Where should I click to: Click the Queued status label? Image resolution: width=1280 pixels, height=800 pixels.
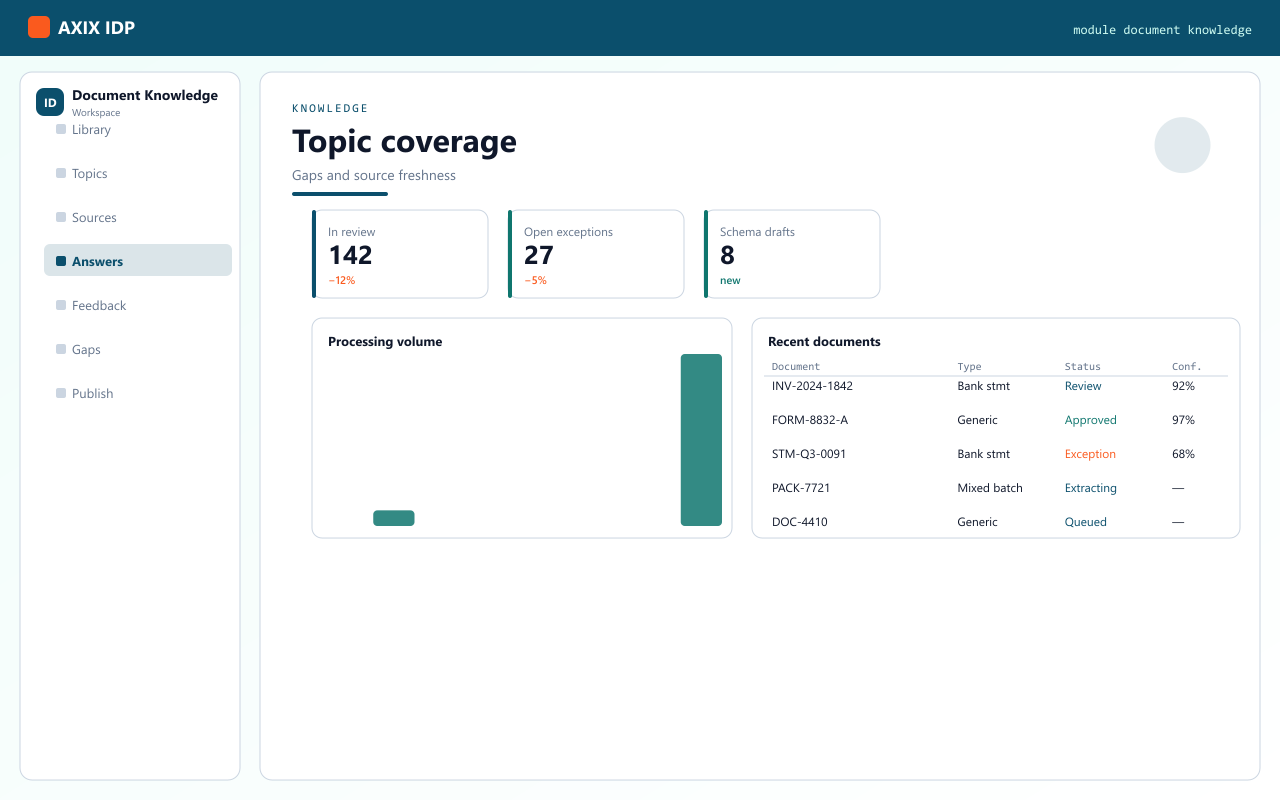(x=1086, y=522)
